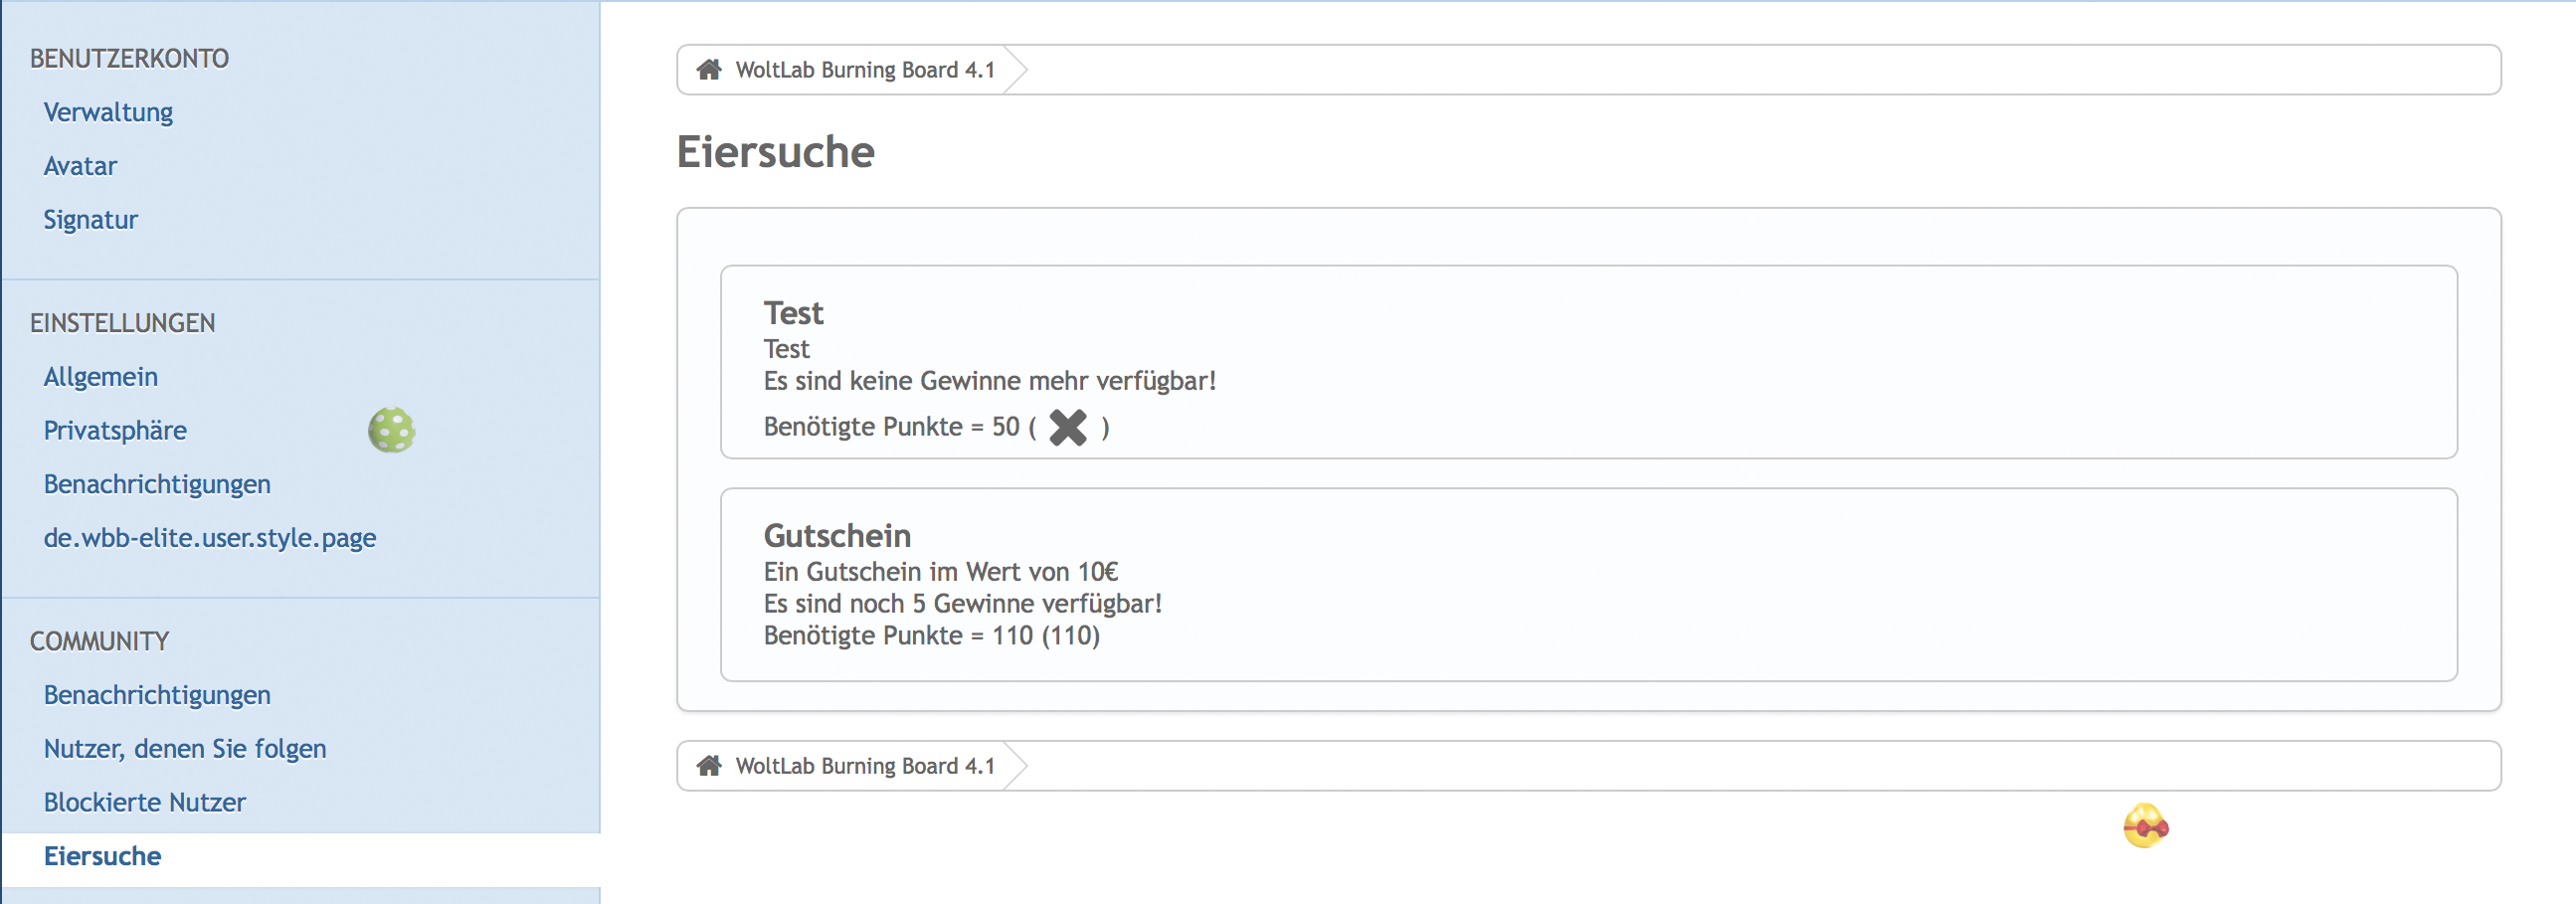2576x904 pixels.
Task: Open Benachrichtigungen under Einstellungen
Action: click(x=157, y=484)
